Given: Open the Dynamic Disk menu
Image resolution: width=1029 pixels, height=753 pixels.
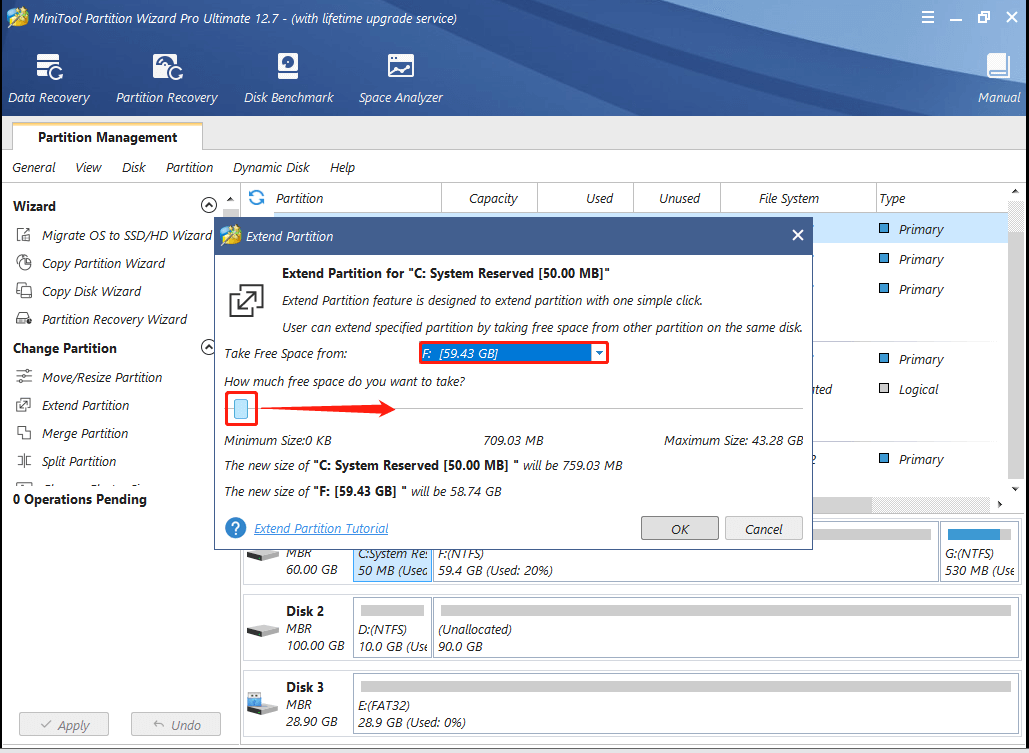Looking at the screenshot, I should [271, 167].
